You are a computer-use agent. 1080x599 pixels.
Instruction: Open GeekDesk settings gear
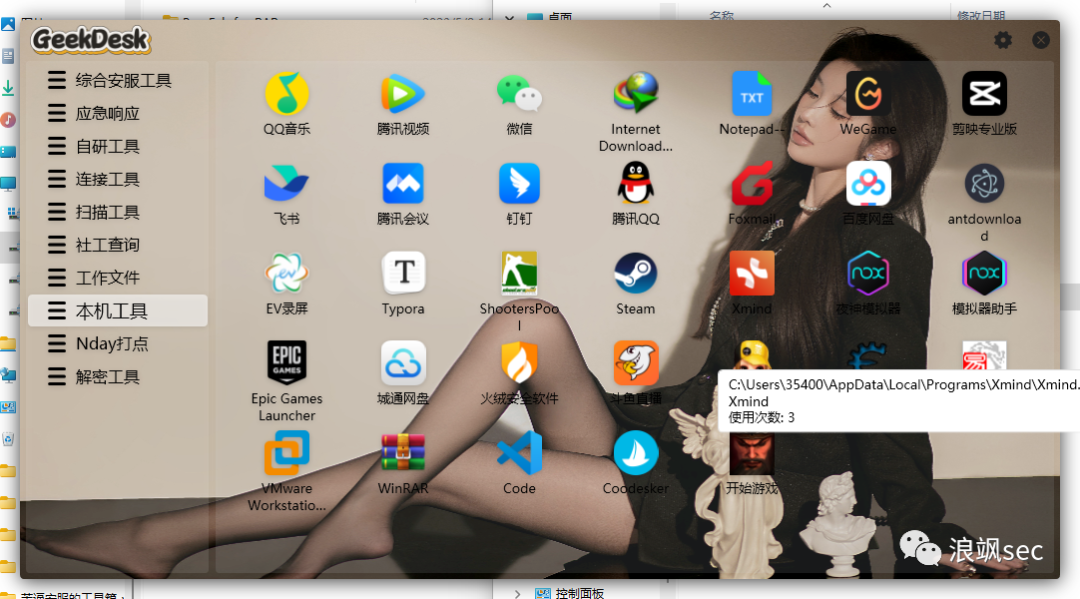1003,40
